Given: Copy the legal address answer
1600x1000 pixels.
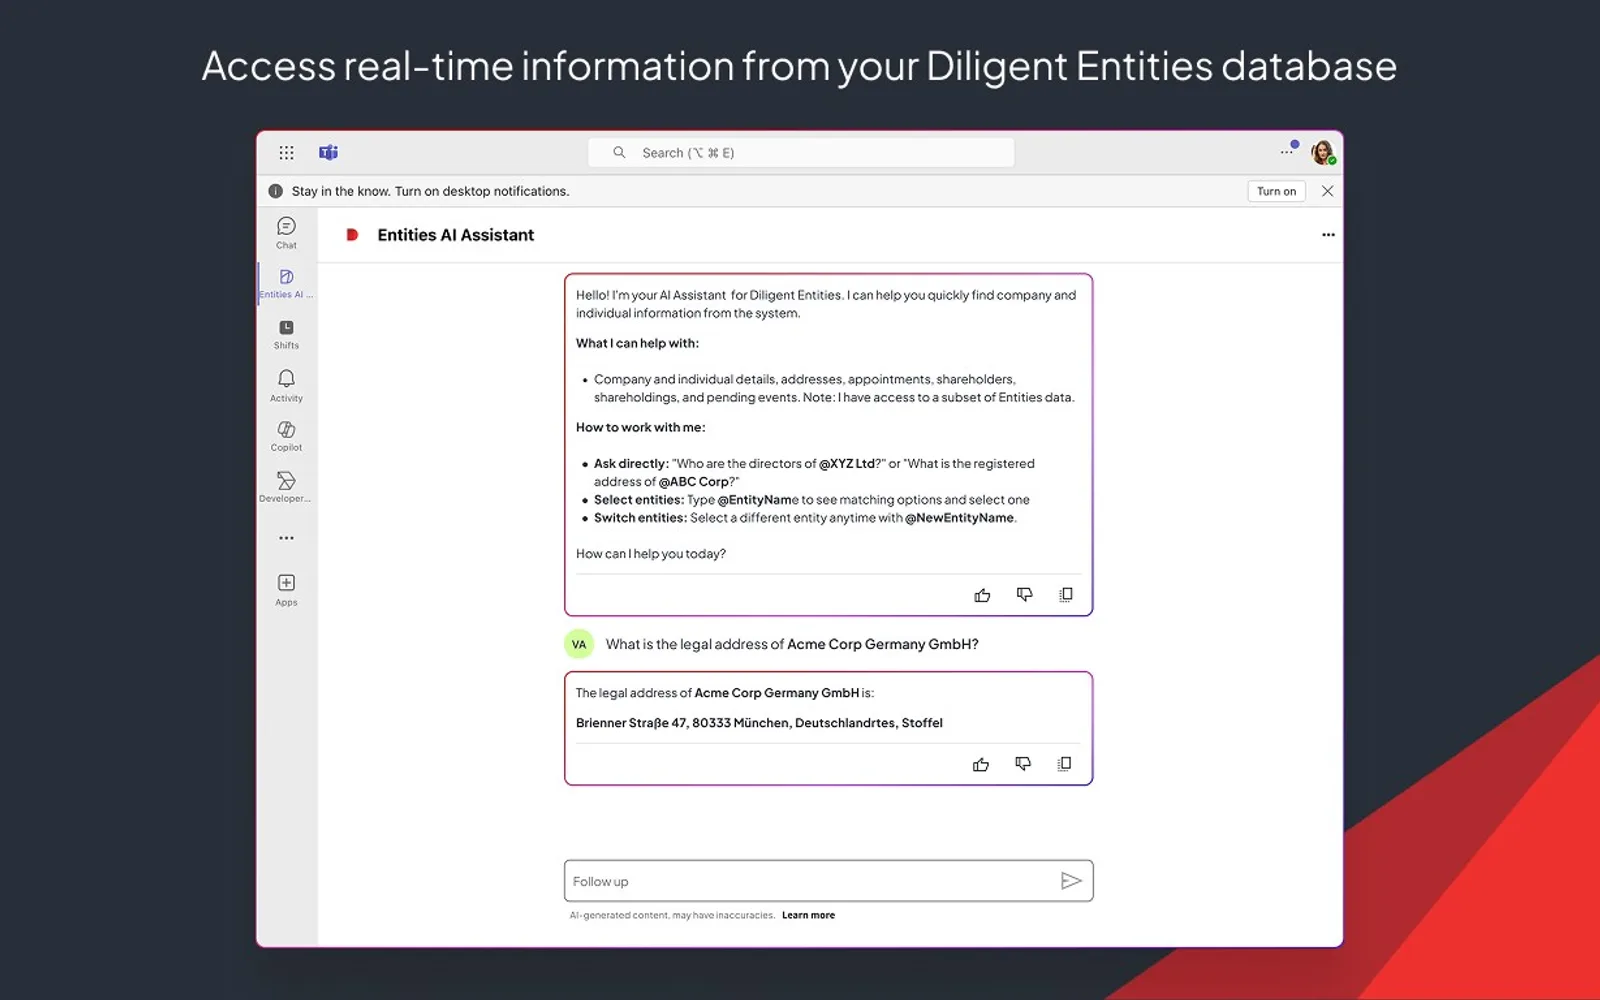Looking at the screenshot, I should [1065, 764].
